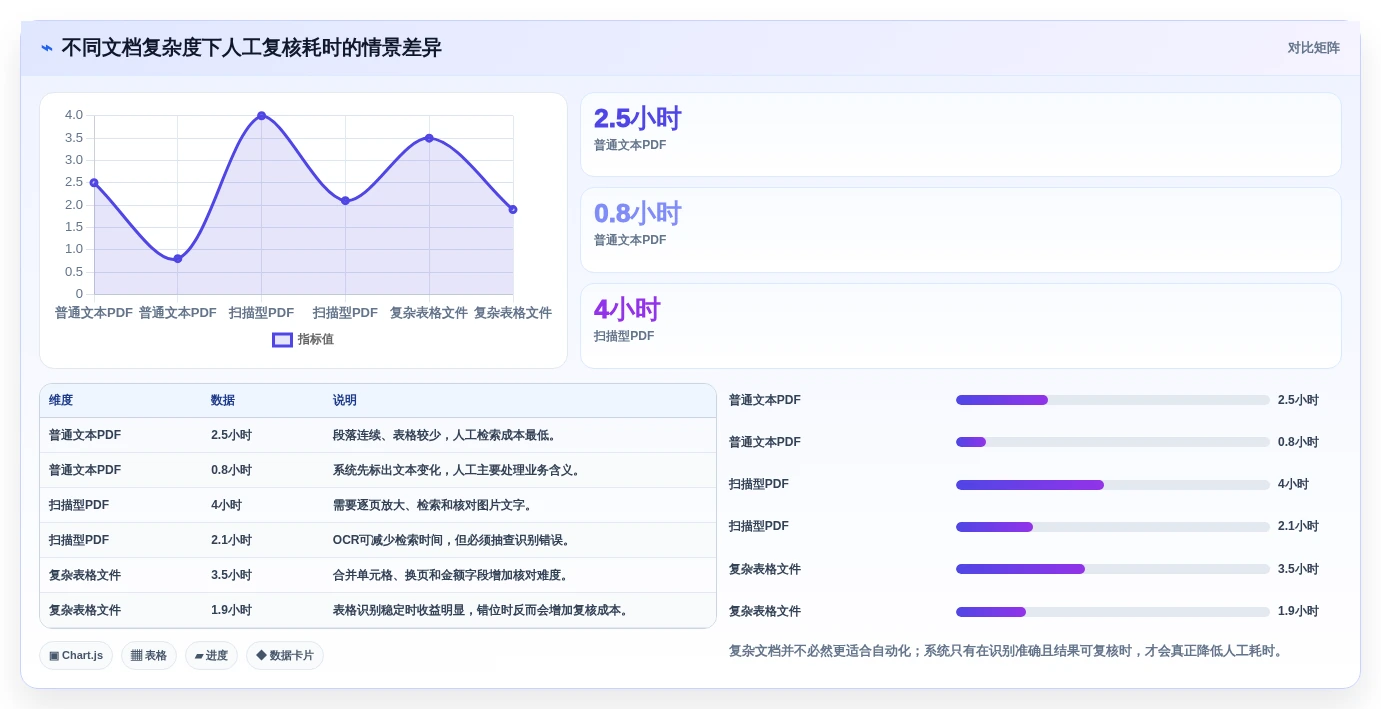
Task: Click the panel title 不同文档复杂度下人工复核耗时的情景差异
Action: [251, 48]
